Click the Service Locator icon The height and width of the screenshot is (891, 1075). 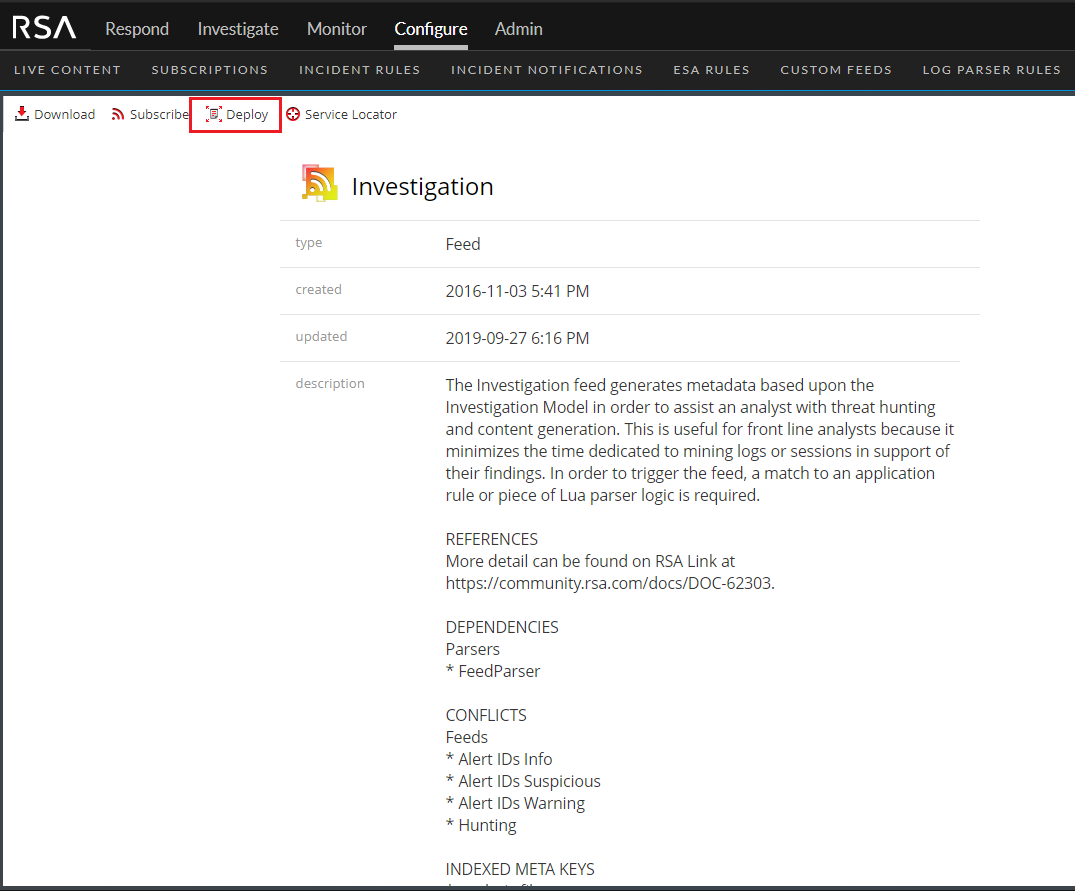[293, 114]
